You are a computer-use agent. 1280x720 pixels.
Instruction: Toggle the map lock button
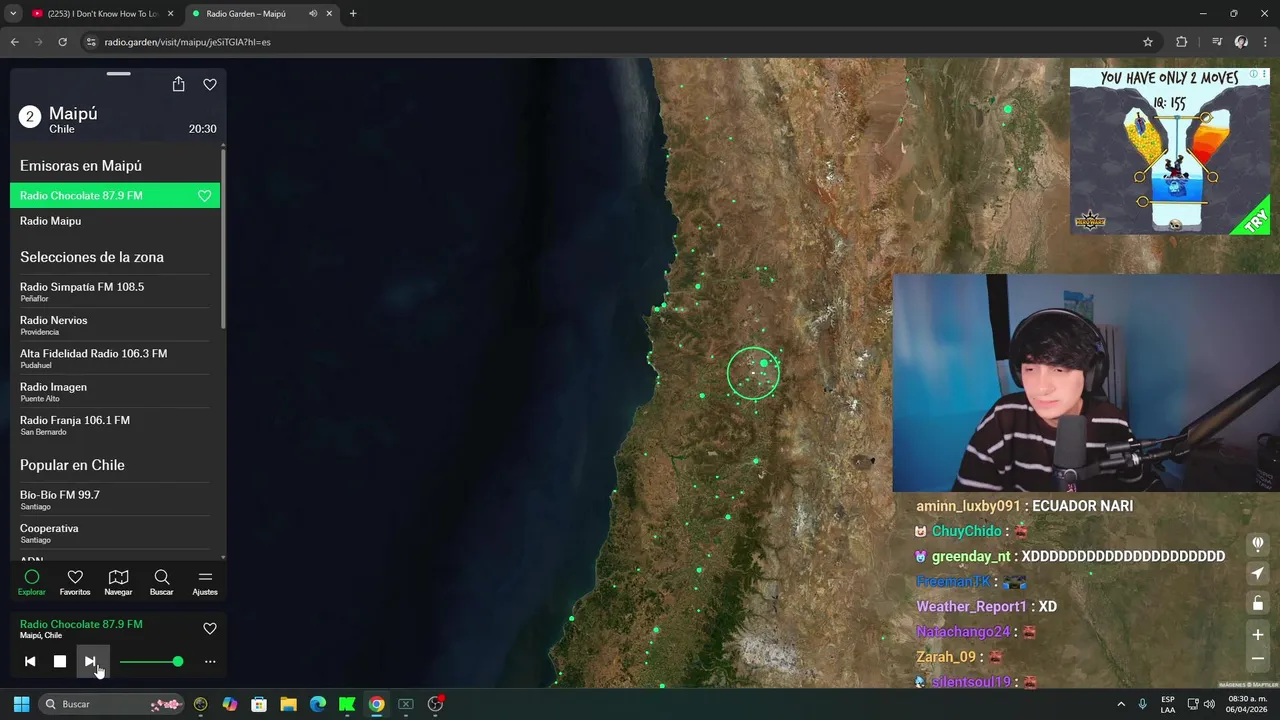click(1258, 603)
